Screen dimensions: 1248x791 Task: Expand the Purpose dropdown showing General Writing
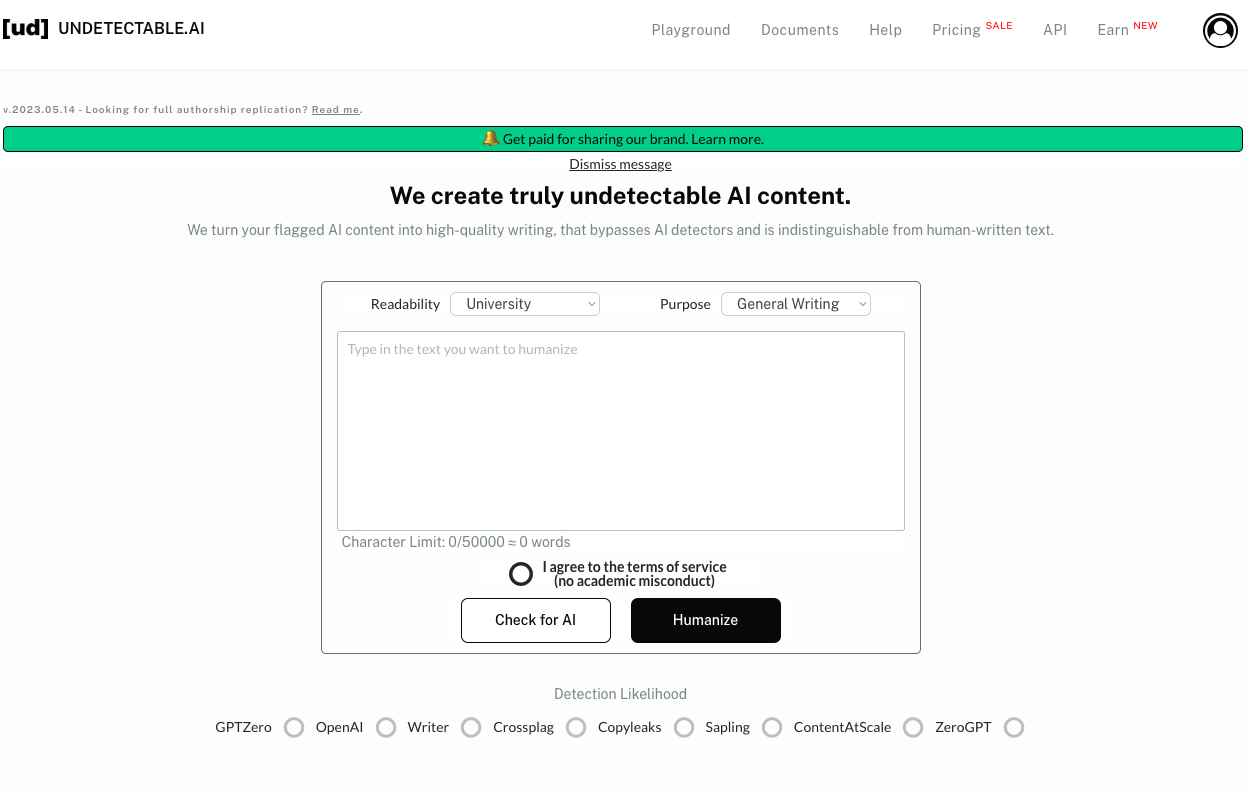pyautogui.click(x=796, y=304)
